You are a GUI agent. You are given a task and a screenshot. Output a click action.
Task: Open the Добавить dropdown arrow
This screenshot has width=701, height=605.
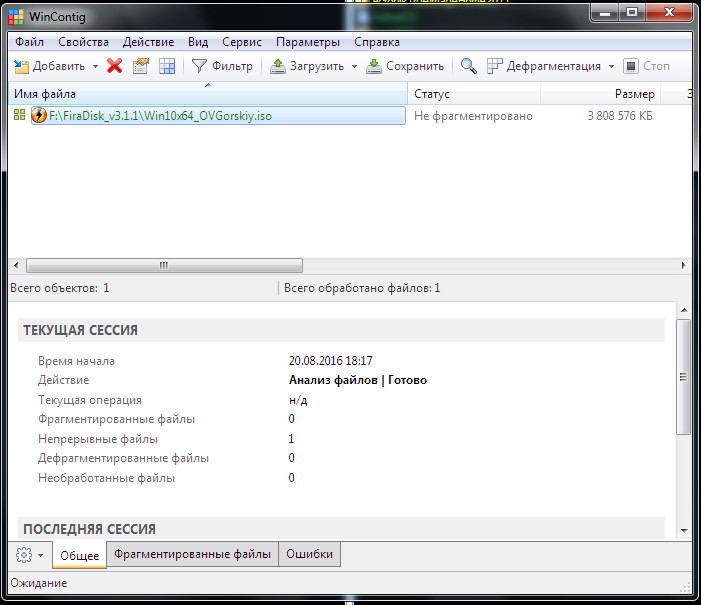[x=95, y=67]
